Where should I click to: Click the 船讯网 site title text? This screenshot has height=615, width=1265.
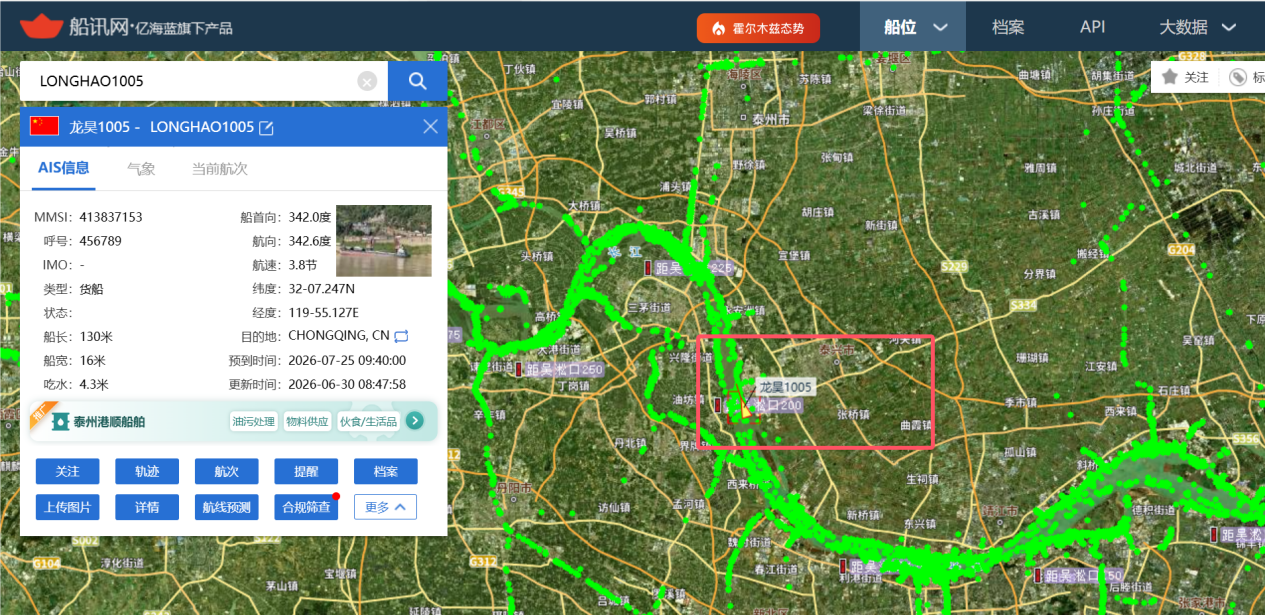98,26
